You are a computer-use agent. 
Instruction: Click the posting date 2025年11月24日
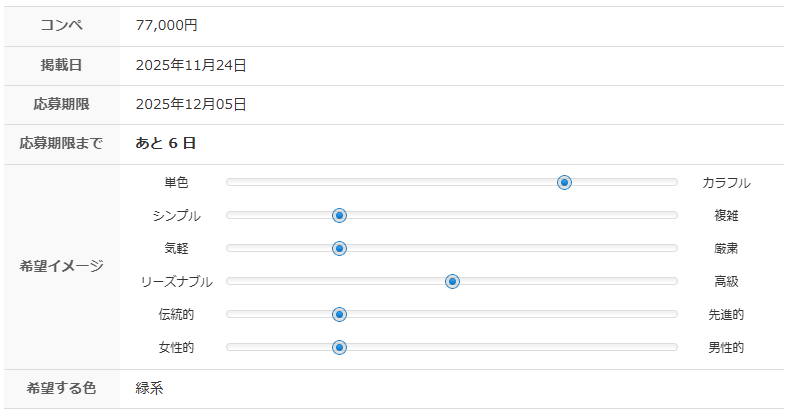(x=191, y=65)
